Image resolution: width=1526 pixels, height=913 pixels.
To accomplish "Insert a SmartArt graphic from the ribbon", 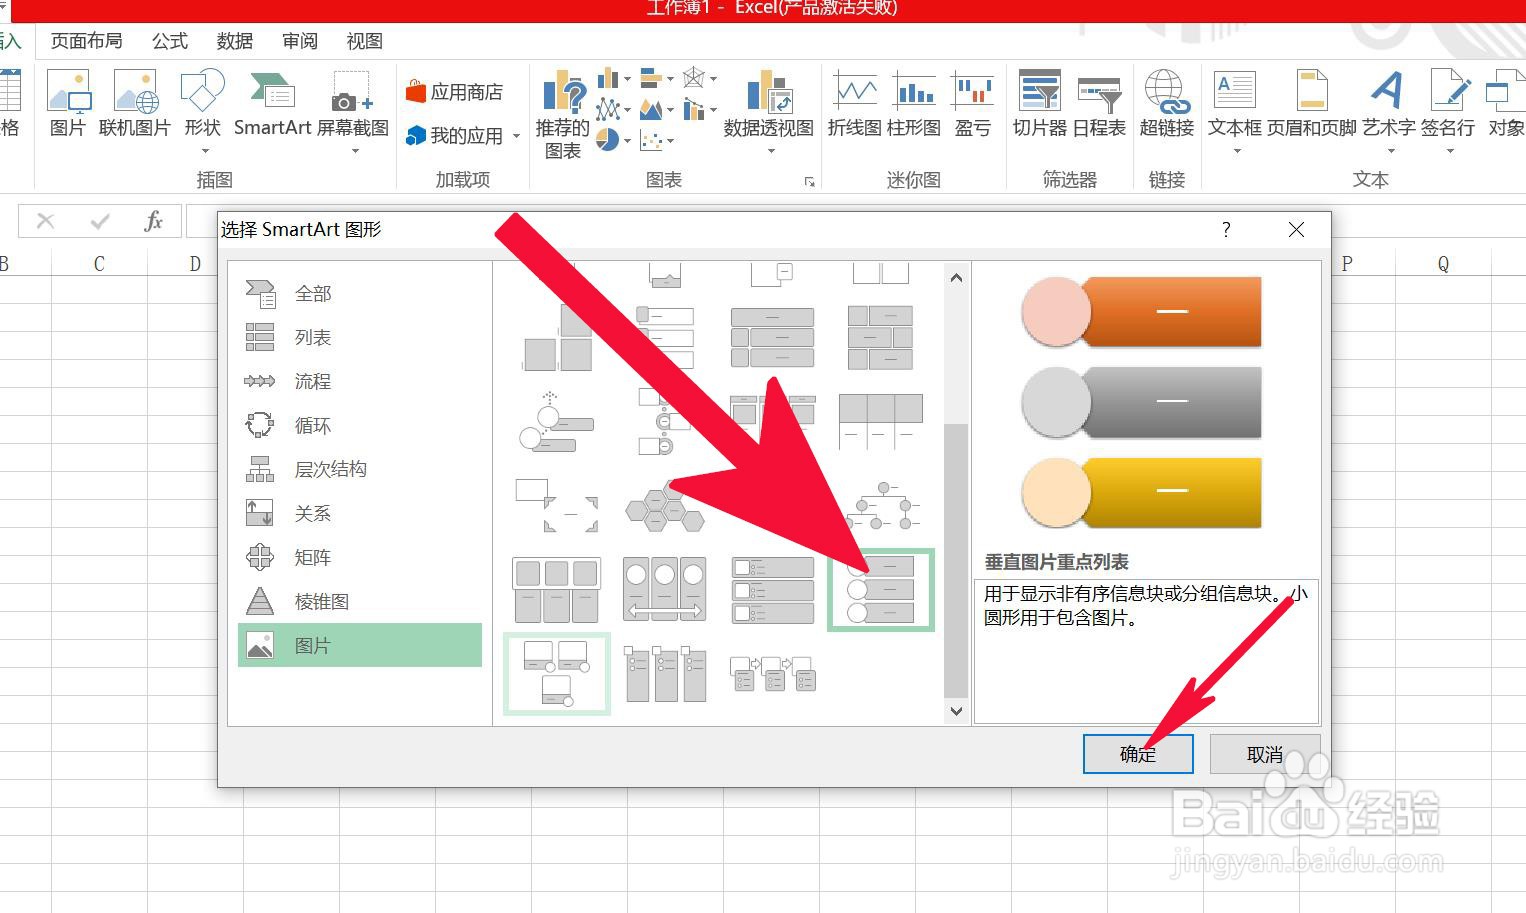I will pyautogui.click(x=271, y=100).
